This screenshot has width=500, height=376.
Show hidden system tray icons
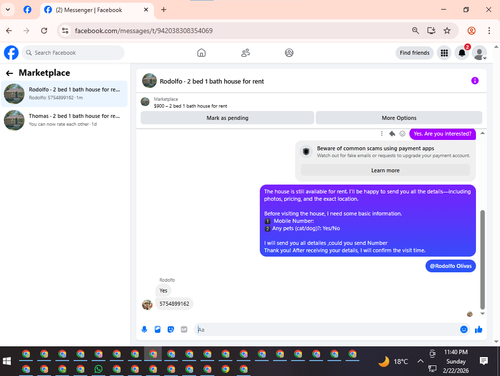tap(421, 361)
